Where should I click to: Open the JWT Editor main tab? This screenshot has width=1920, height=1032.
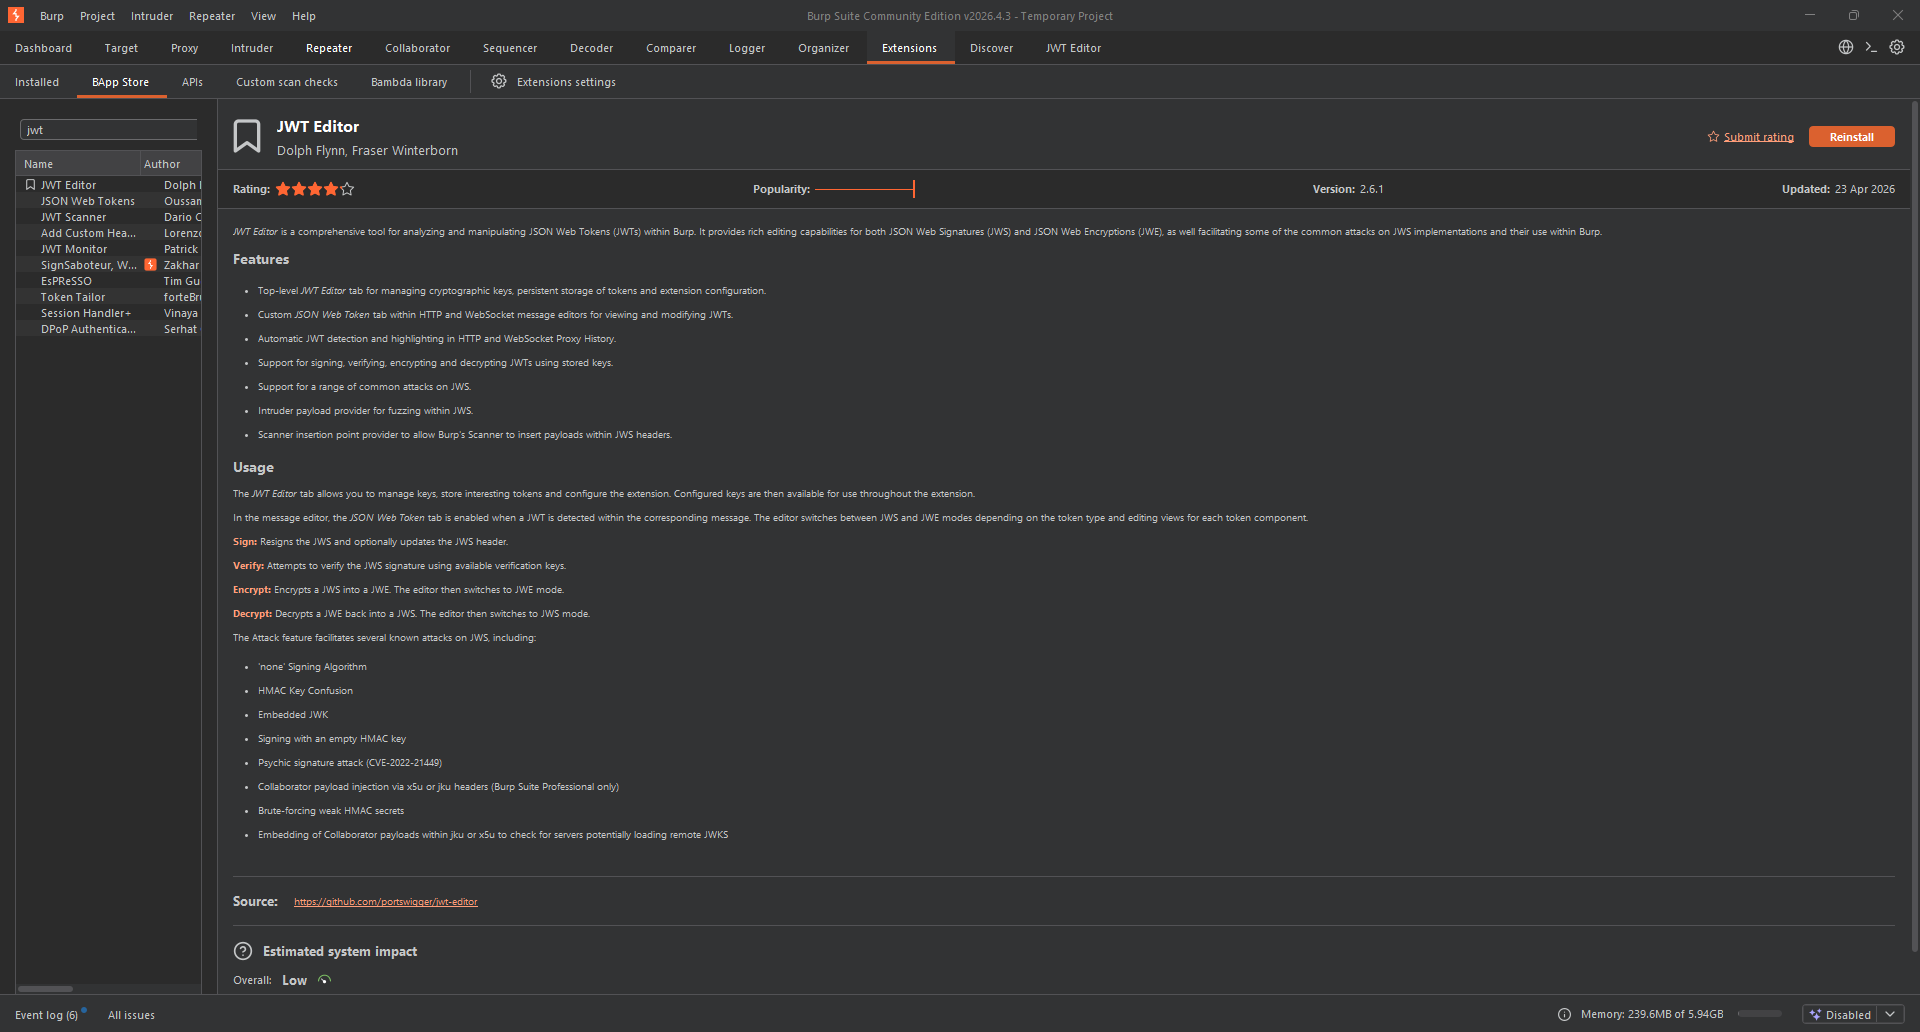click(1073, 48)
